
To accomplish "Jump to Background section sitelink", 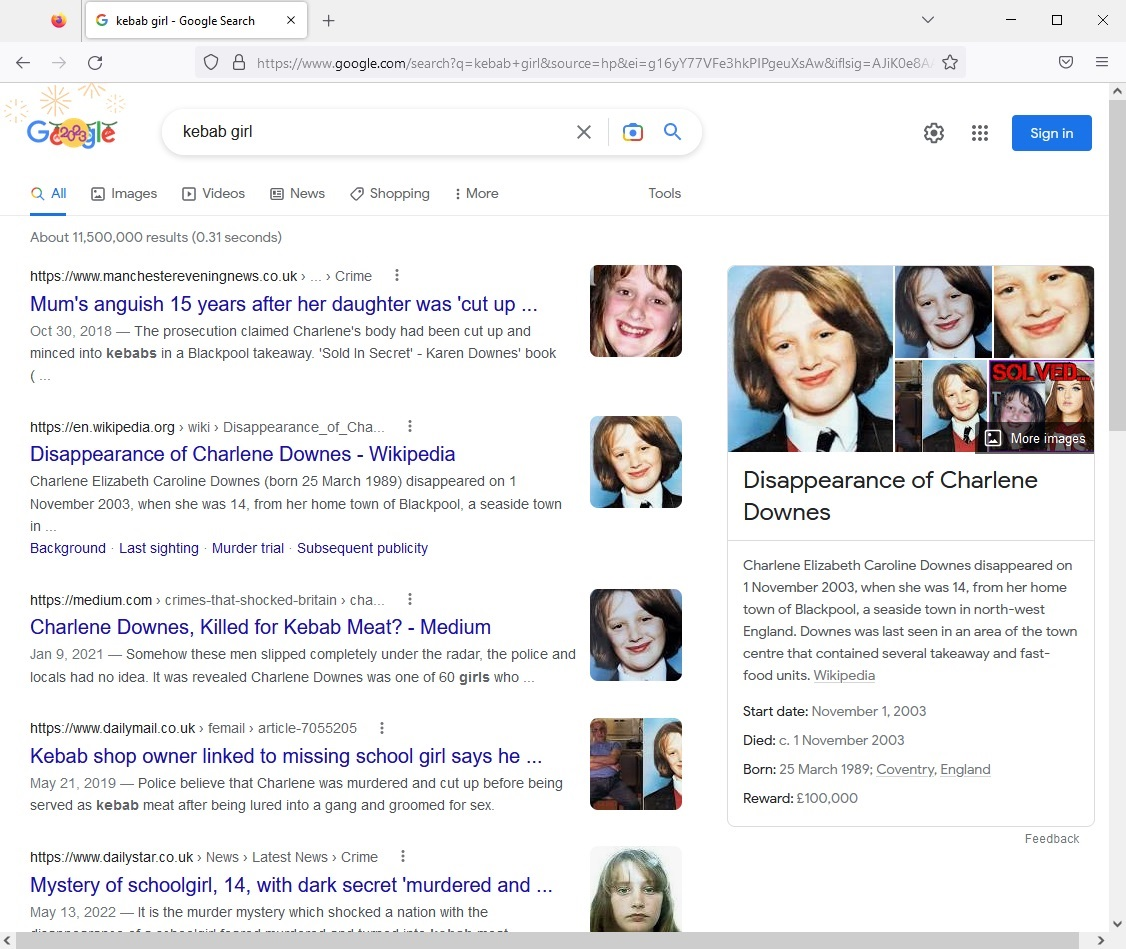I will tap(68, 548).
